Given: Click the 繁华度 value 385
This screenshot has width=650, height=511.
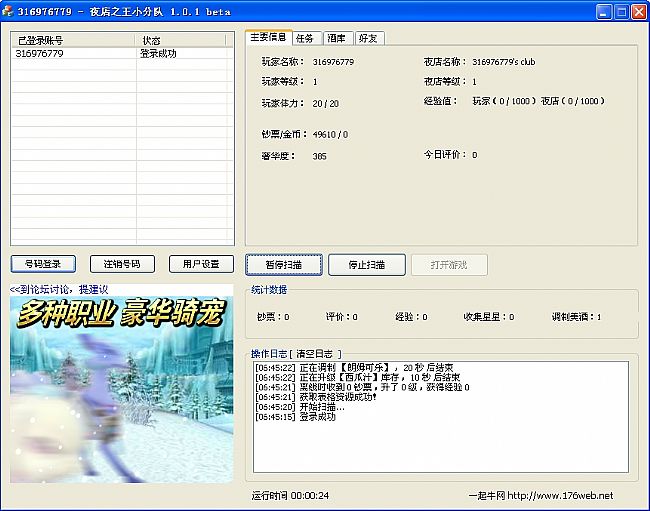Looking at the screenshot, I should (x=319, y=156).
